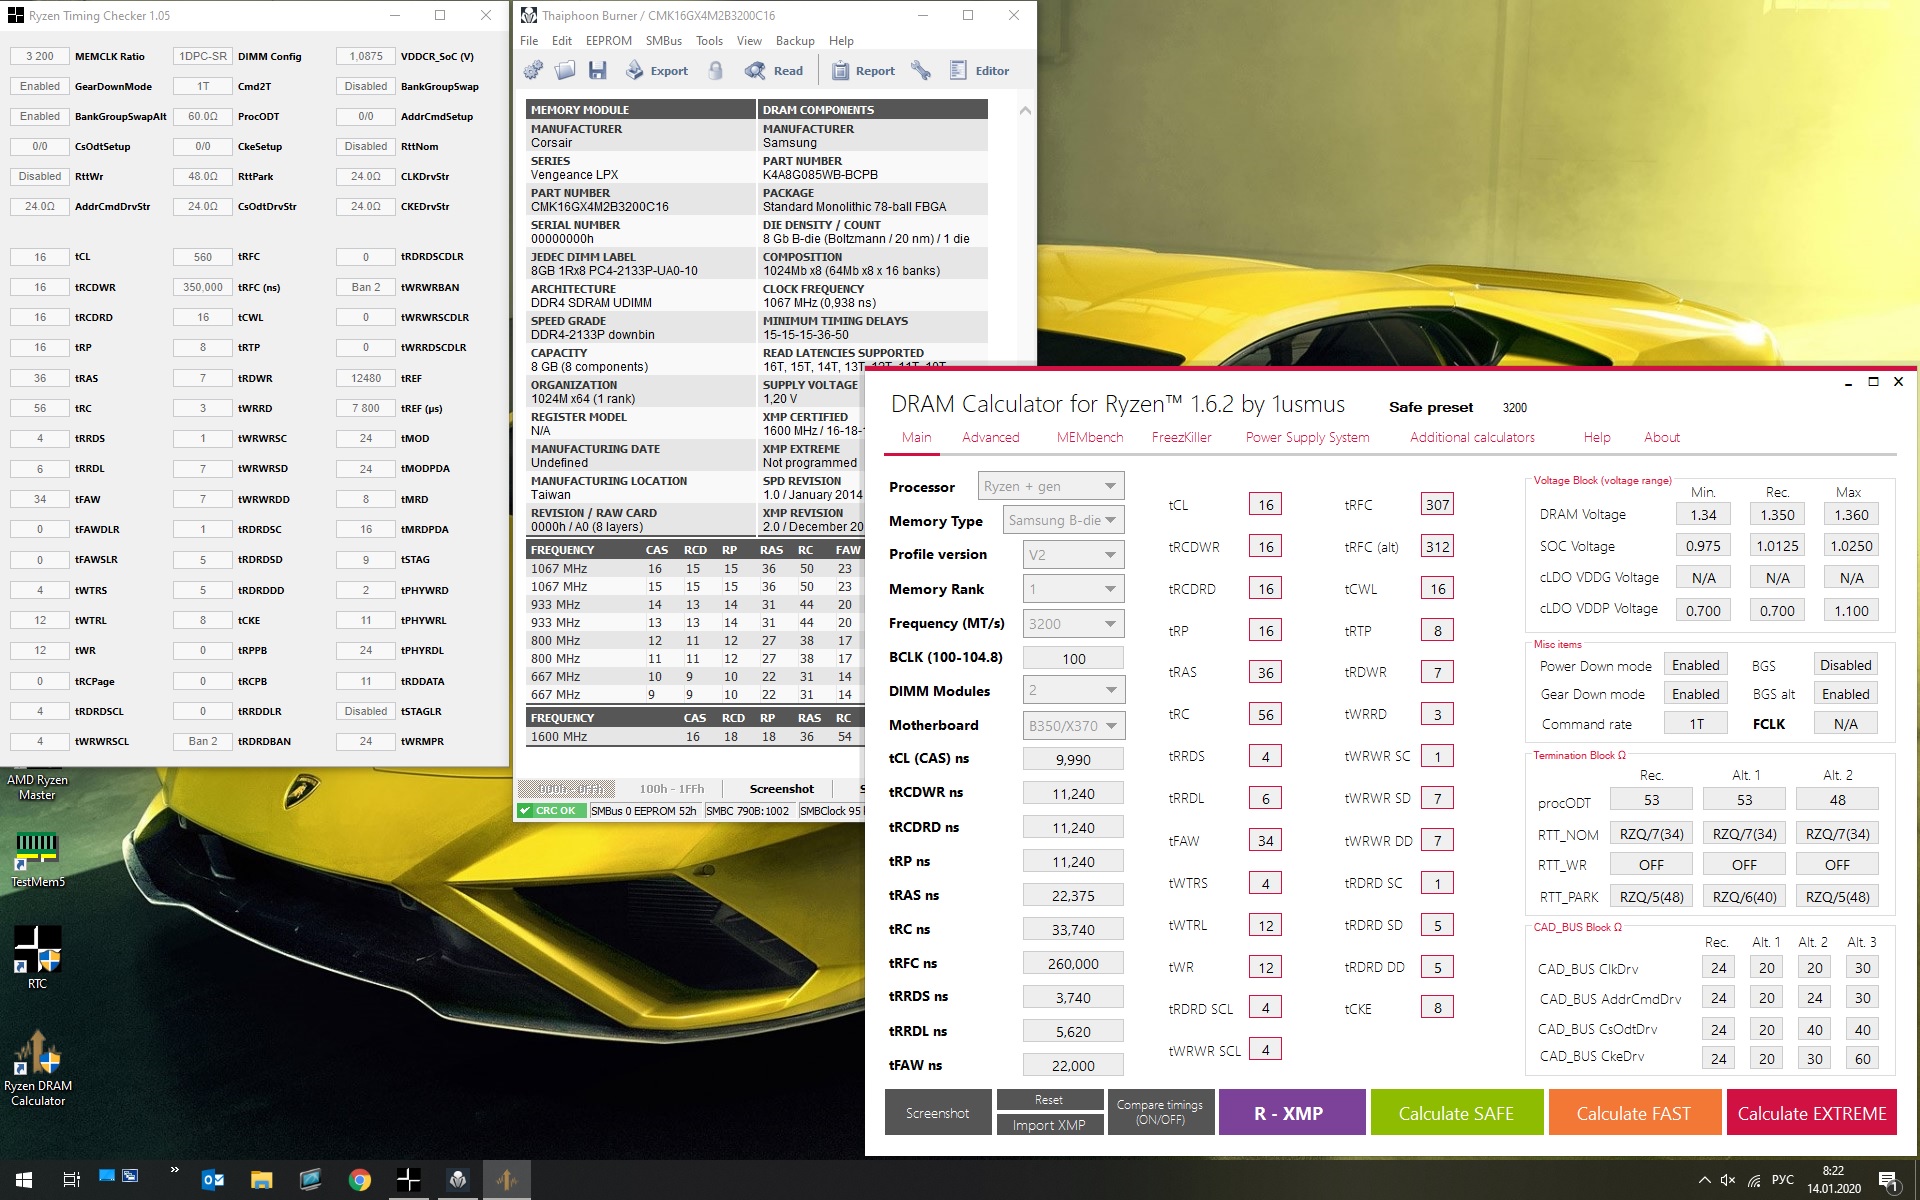The height and width of the screenshot is (1200, 1920).
Task: Click the wrench tool icon beside Report
Action: 921,70
